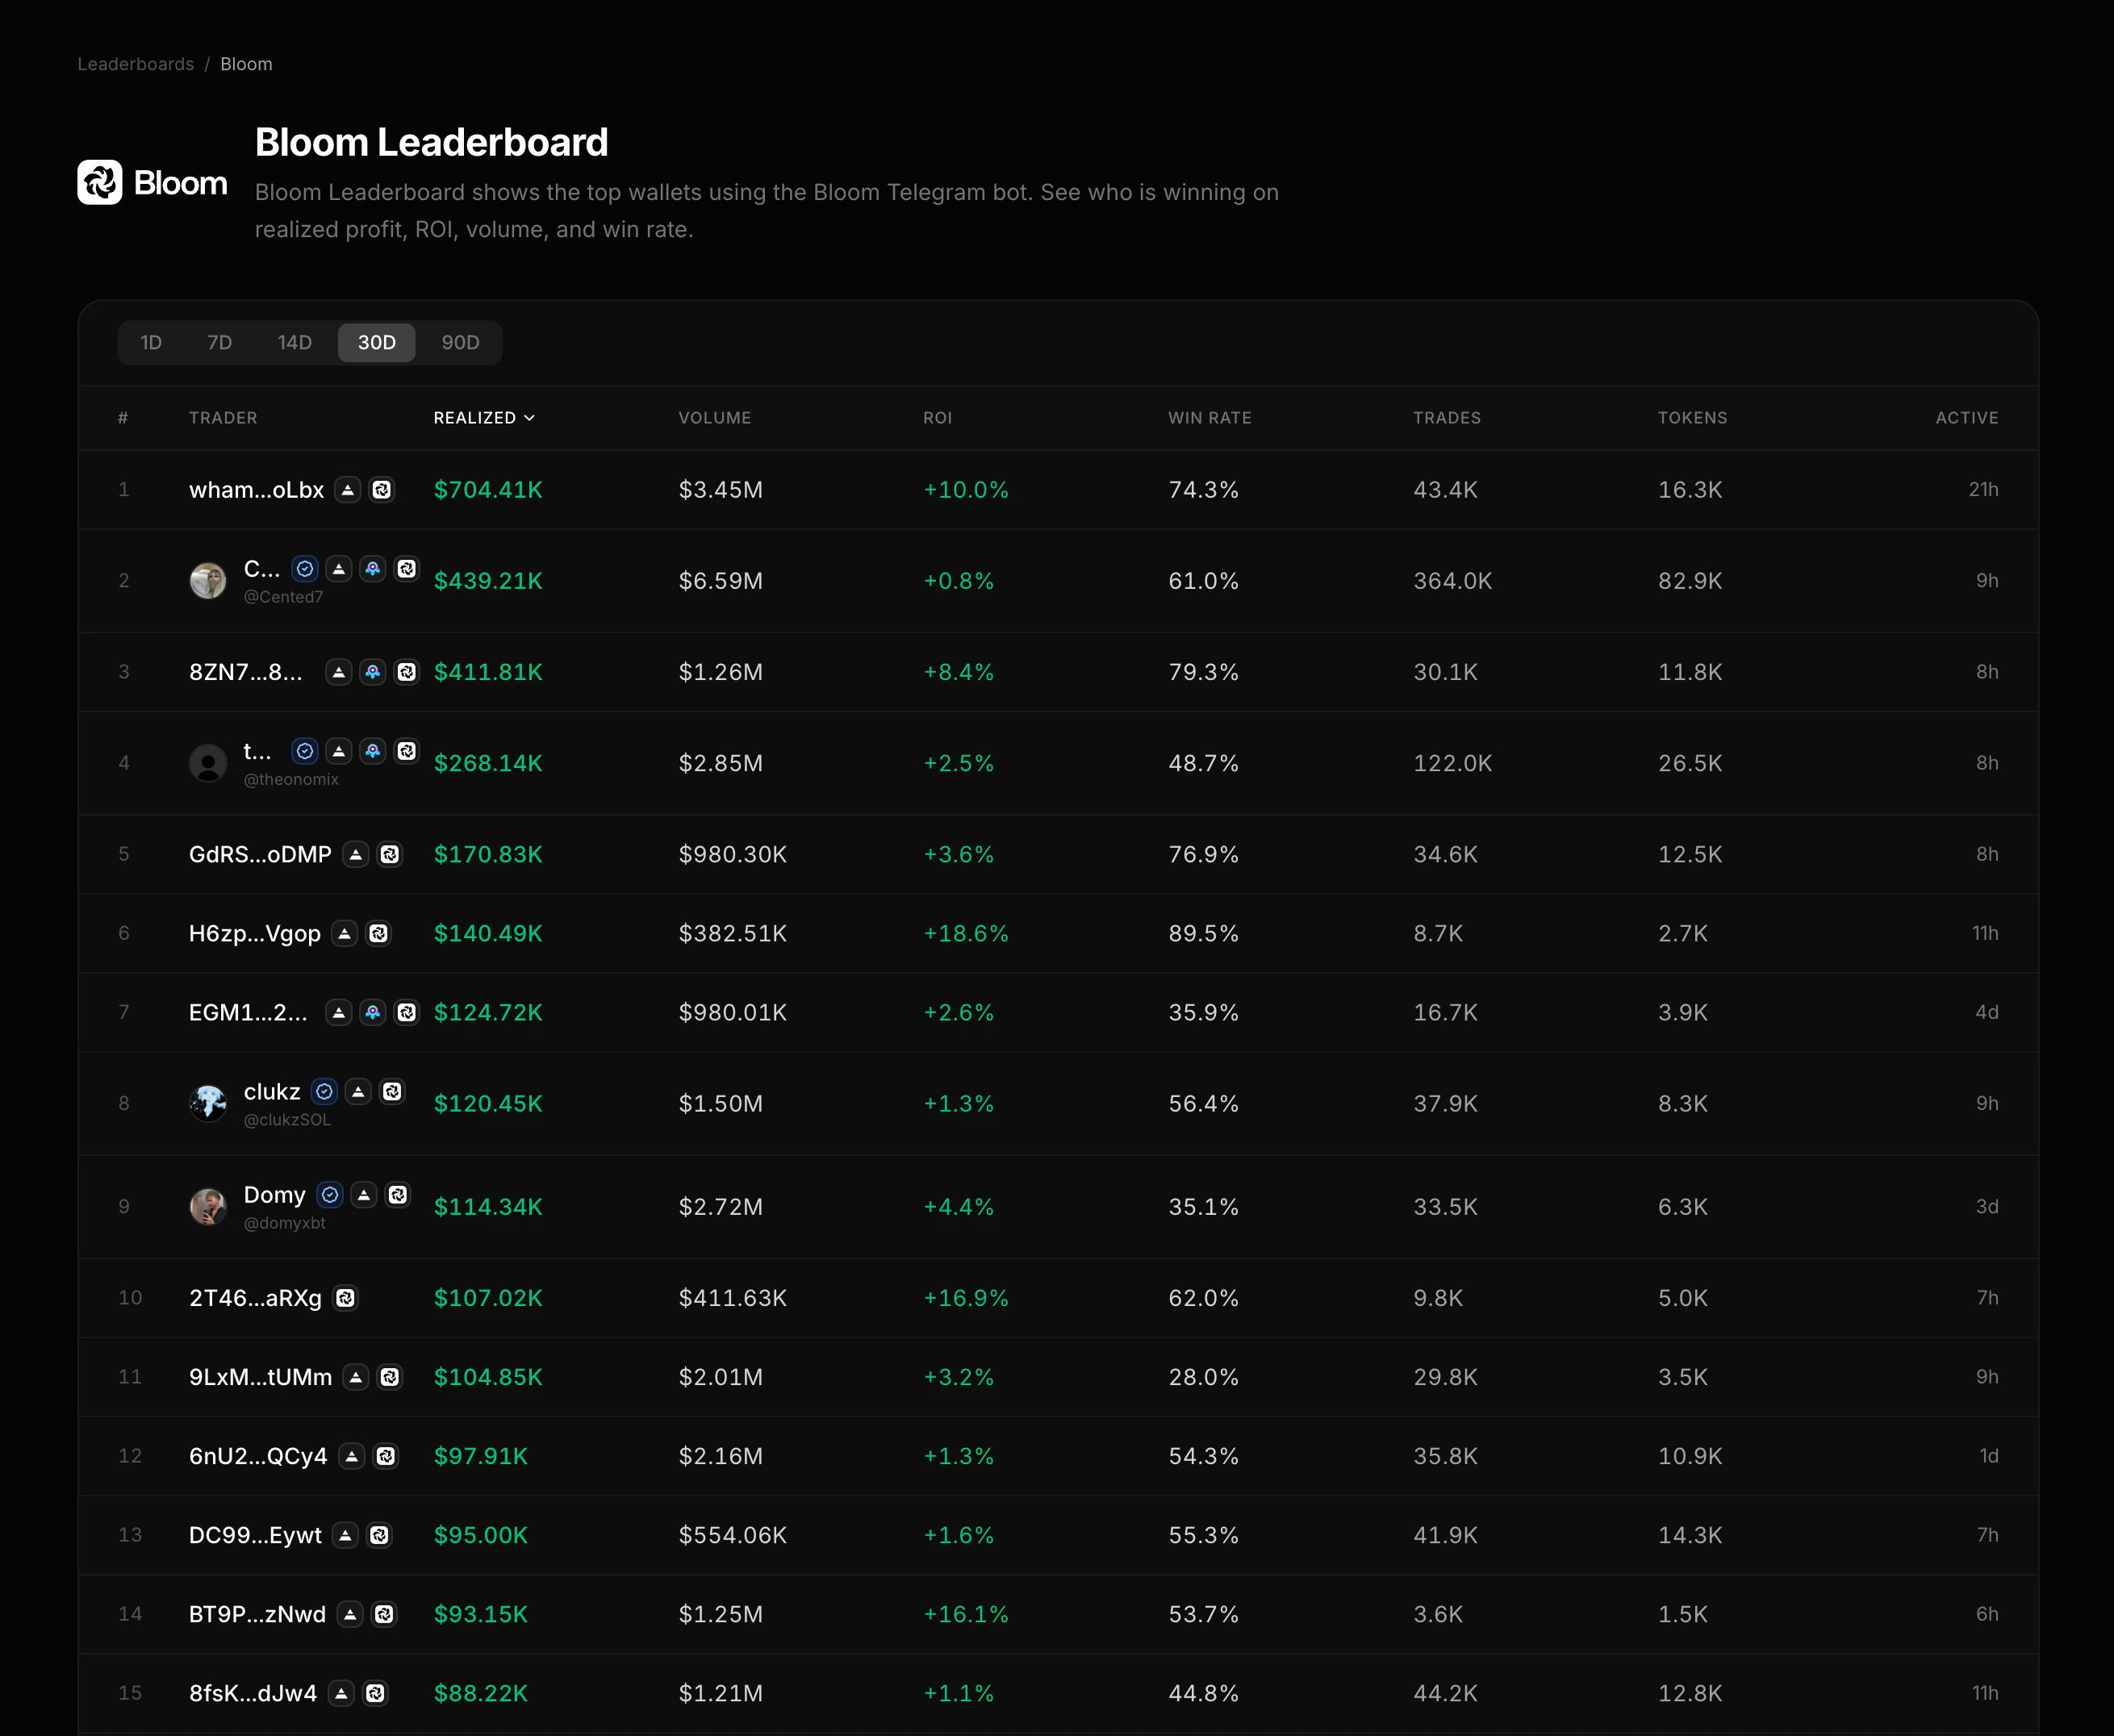Click the verified badge next to Domy

pos(330,1195)
